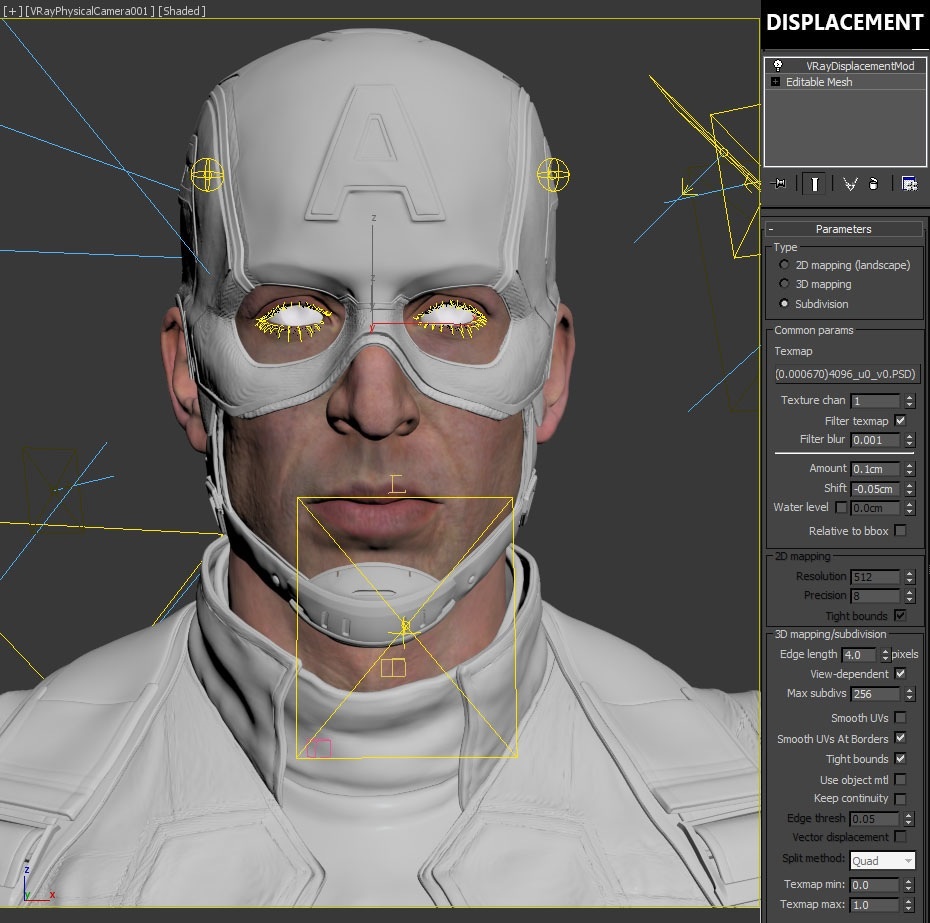
Task: Click the Max subdivs spinner arrows
Action: coord(910,694)
